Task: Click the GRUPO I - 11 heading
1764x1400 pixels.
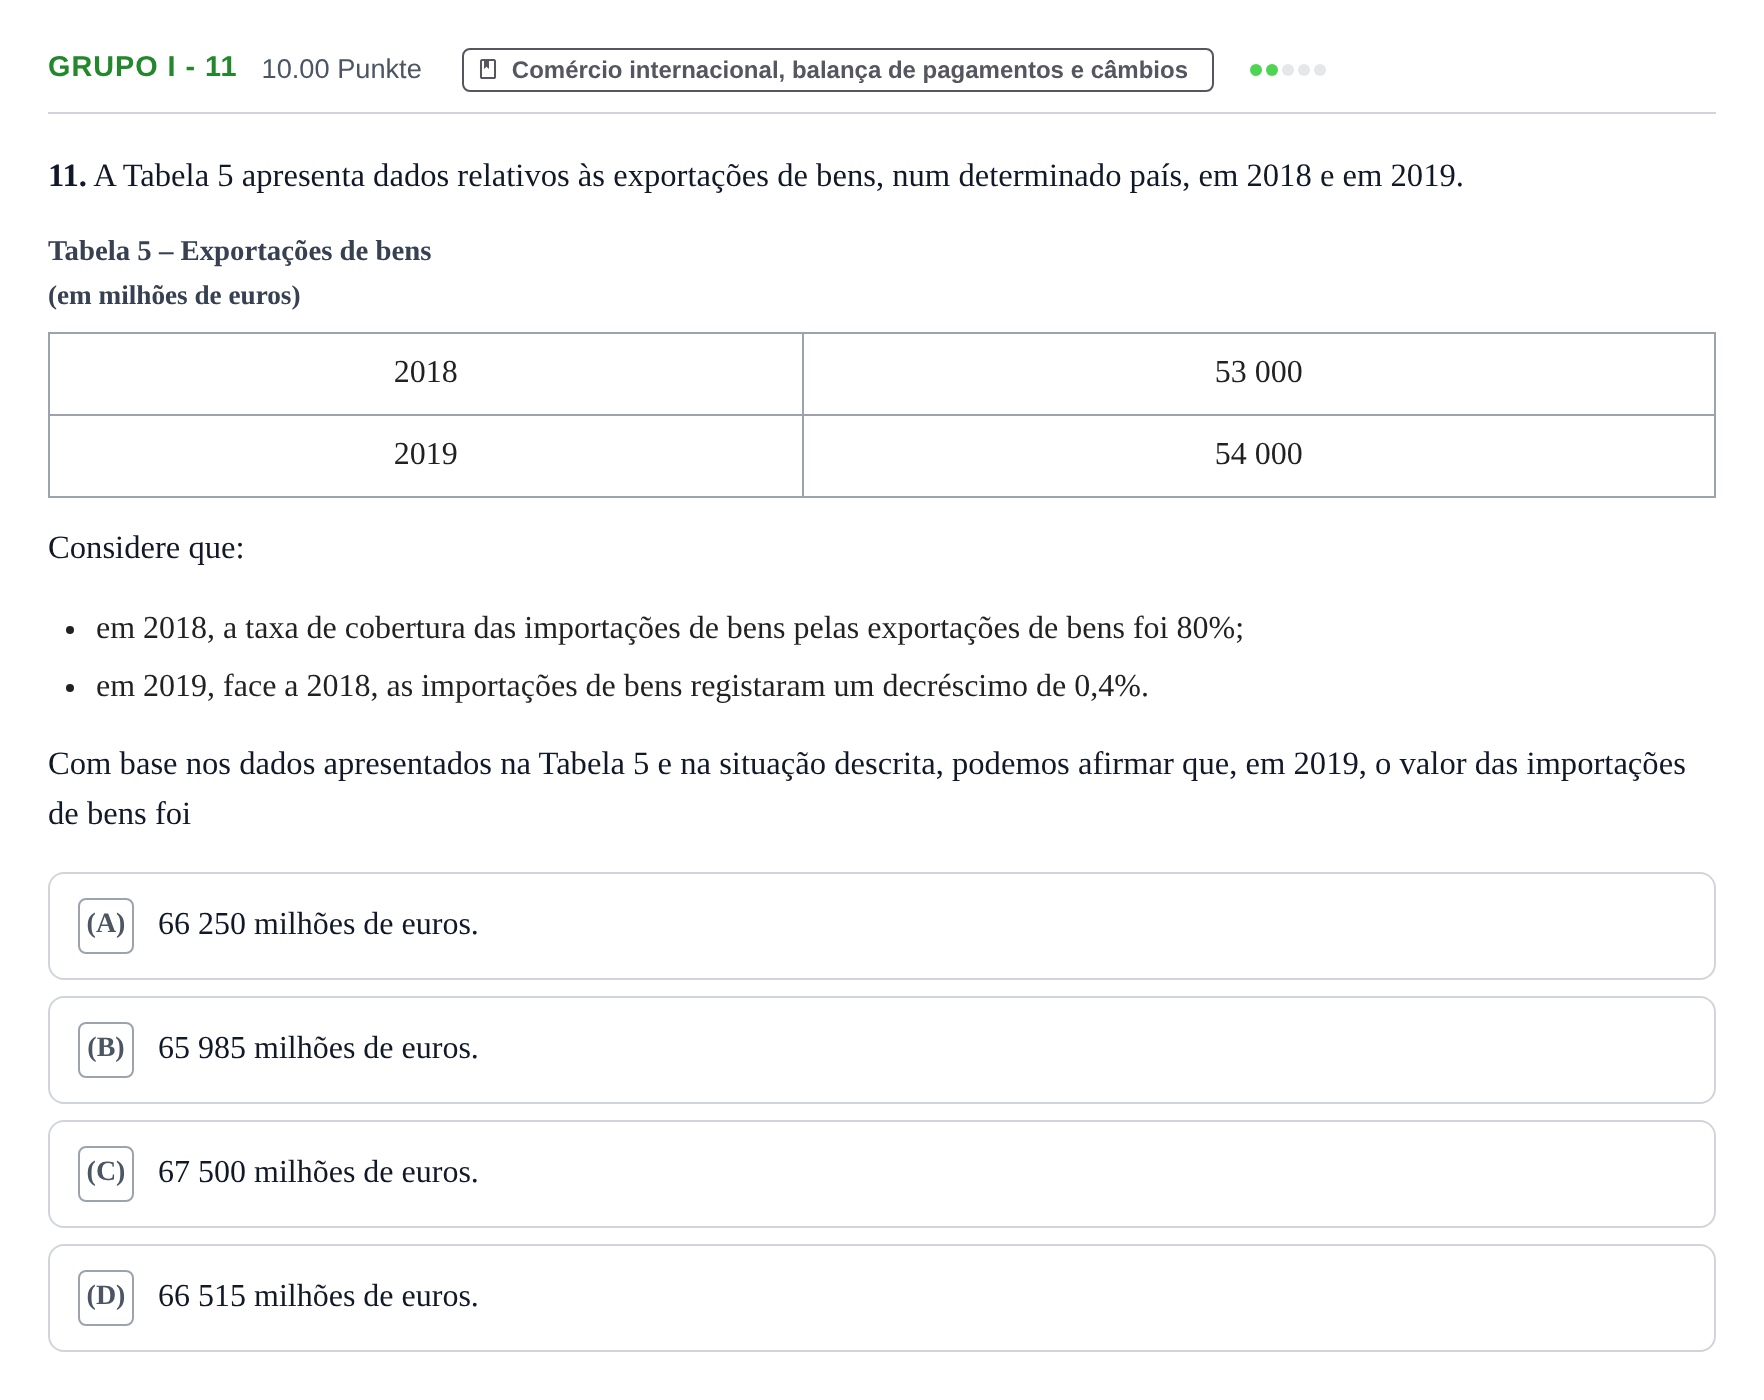Action: point(142,67)
